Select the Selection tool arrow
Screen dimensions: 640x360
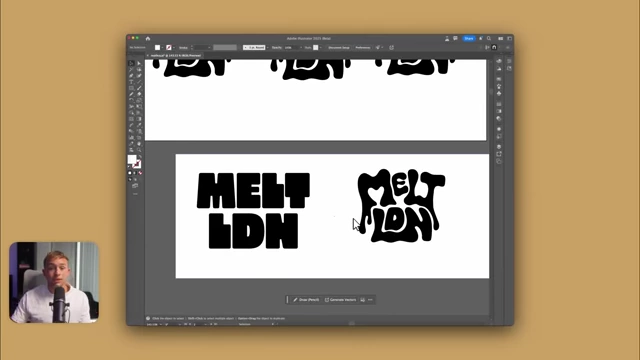click(x=131, y=63)
